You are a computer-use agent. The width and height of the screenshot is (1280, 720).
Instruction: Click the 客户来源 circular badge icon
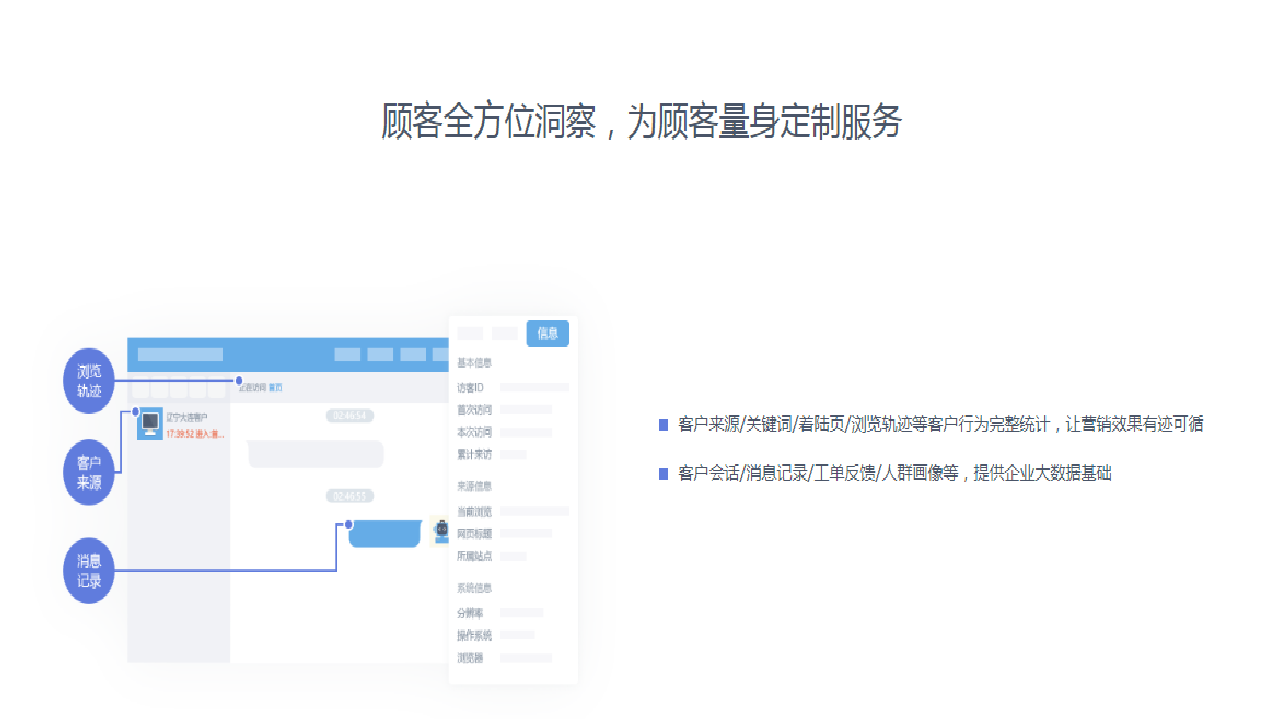tap(88, 468)
